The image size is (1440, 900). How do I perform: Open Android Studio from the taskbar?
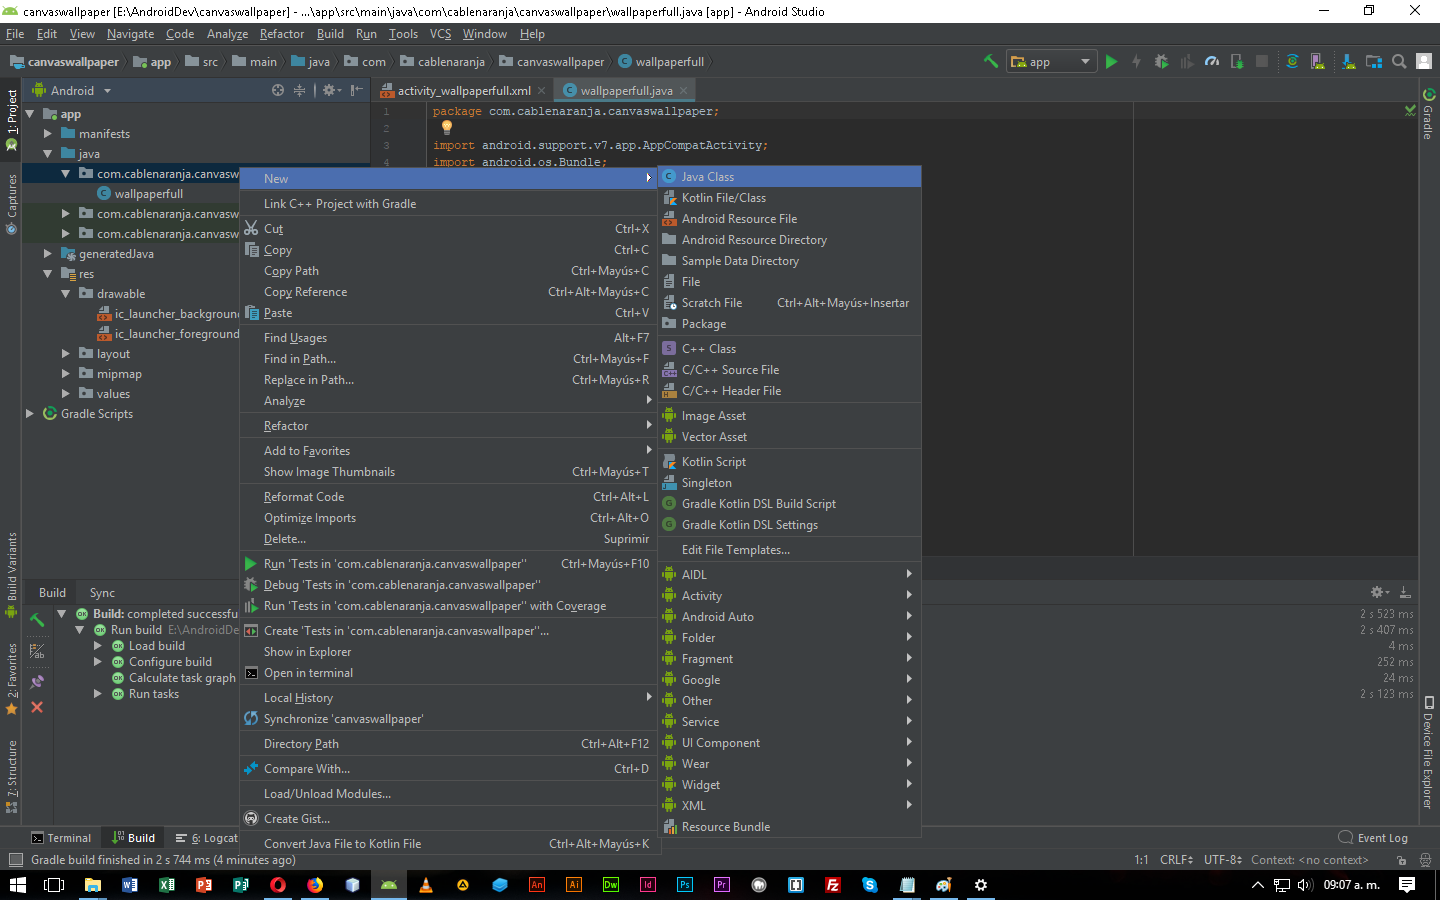click(389, 885)
